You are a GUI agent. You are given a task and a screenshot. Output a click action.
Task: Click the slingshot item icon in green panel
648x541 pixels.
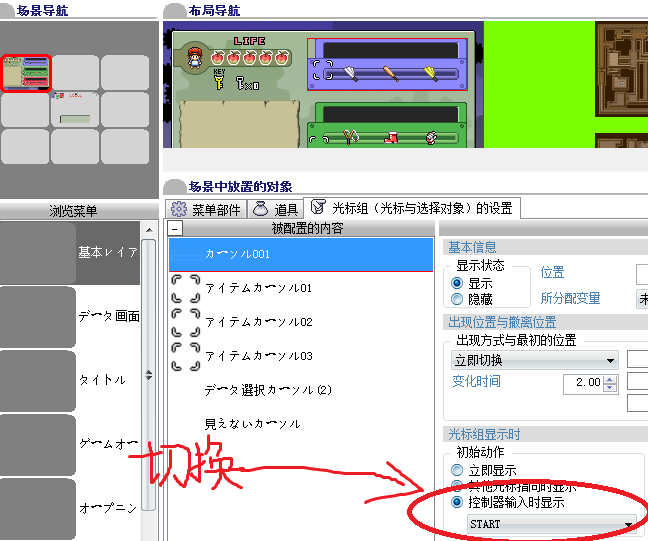(351, 137)
